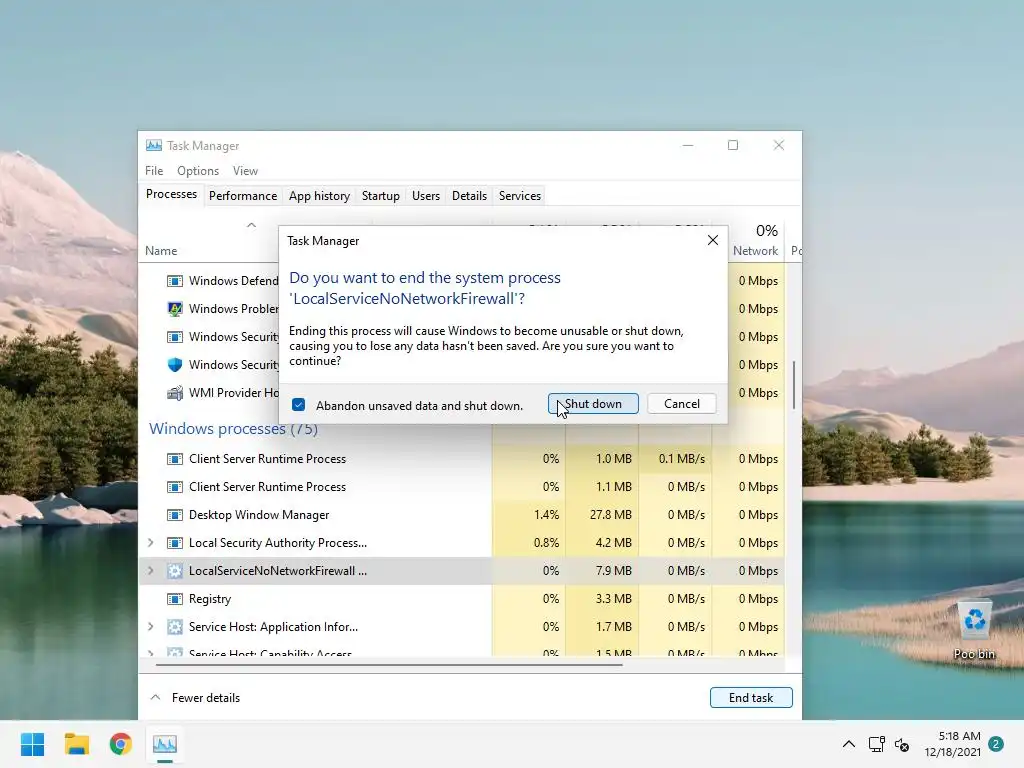Open the notification count badge
Viewport: 1024px width, 768px height.
tap(996, 744)
